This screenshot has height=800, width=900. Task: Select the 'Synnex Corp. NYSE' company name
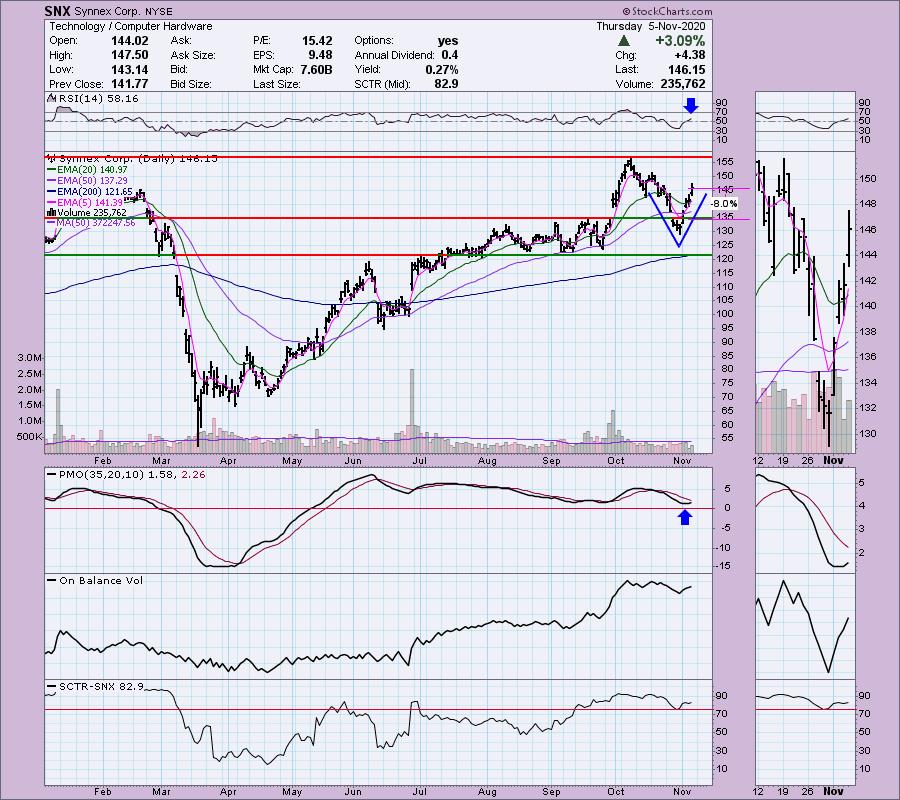[x=124, y=11]
